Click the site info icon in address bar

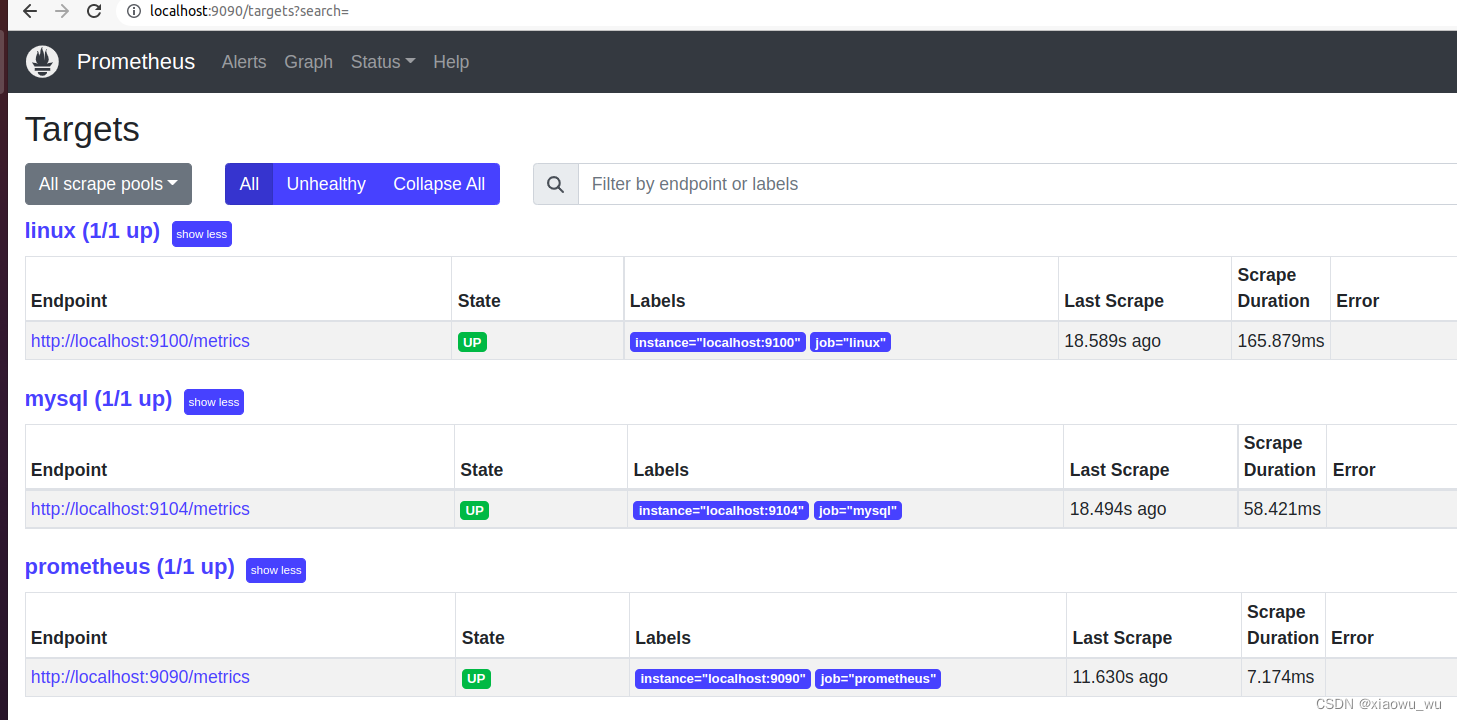[x=134, y=12]
